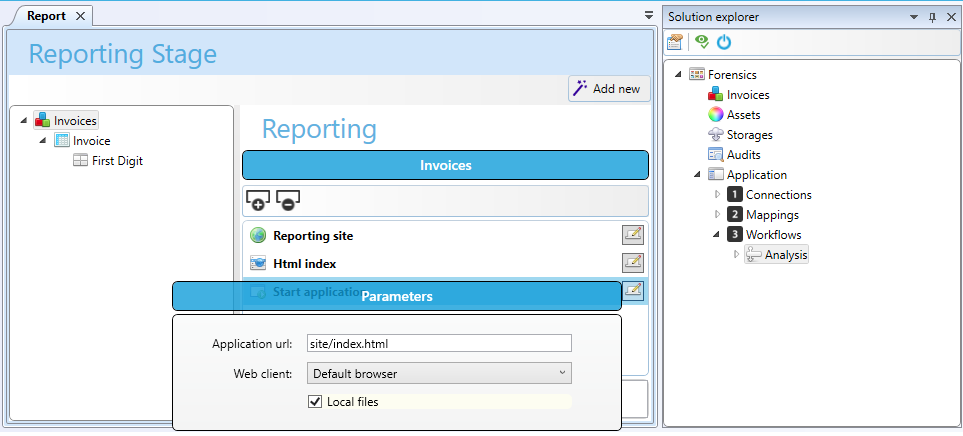Edit the Reporting site entry

[633, 235]
